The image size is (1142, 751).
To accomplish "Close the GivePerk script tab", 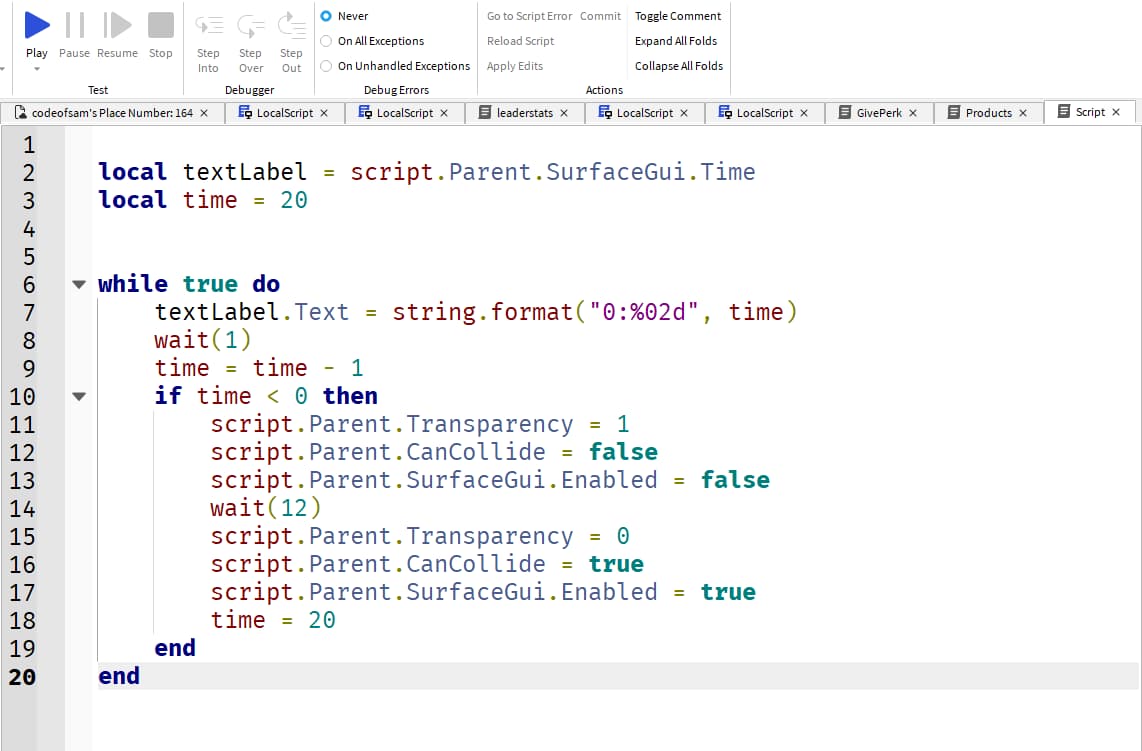I will [913, 113].
